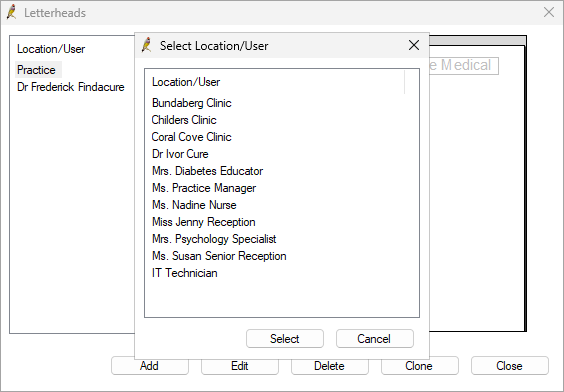Cancel the location selection dialog
This screenshot has width=564, height=392.
[x=375, y=339]
